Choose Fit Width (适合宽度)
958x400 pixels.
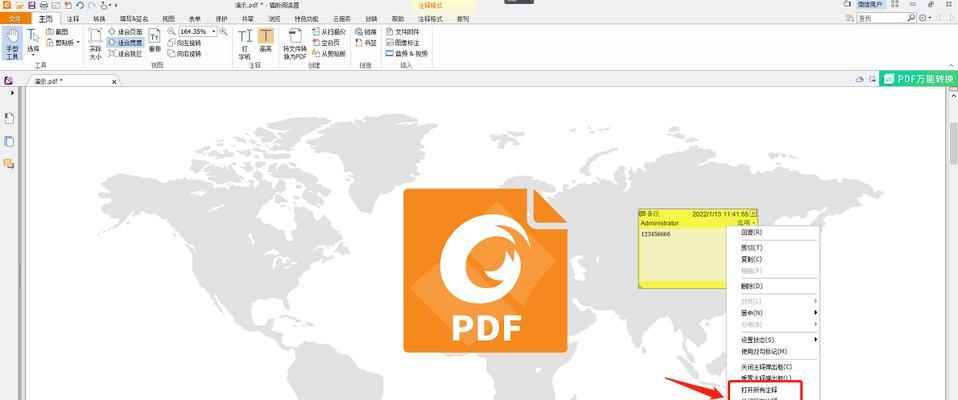(x=126, y=43)
